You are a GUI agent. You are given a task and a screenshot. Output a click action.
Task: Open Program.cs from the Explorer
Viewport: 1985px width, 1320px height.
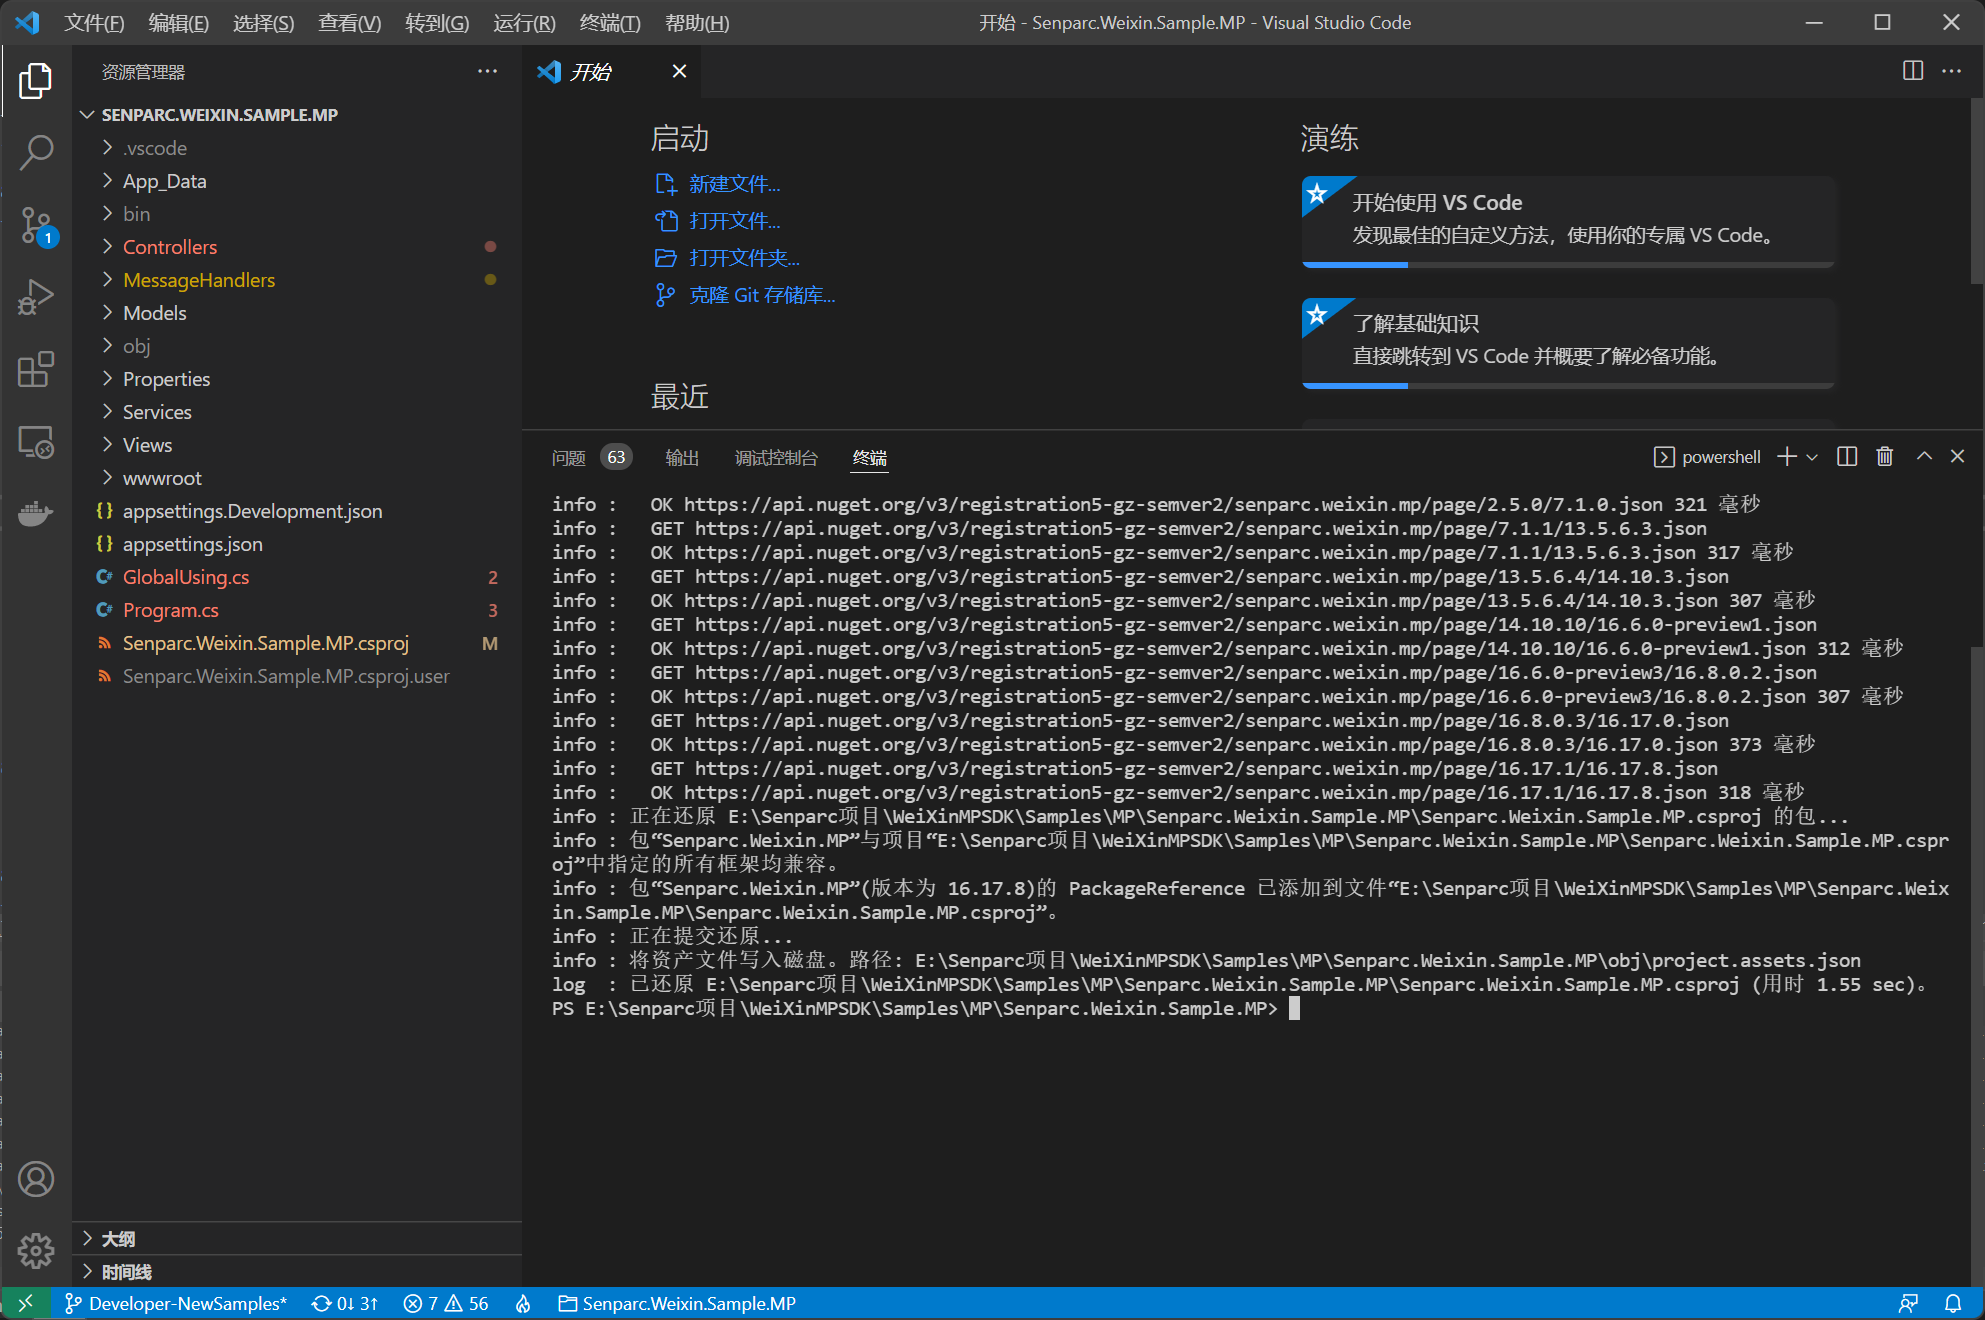click(171, 610)
